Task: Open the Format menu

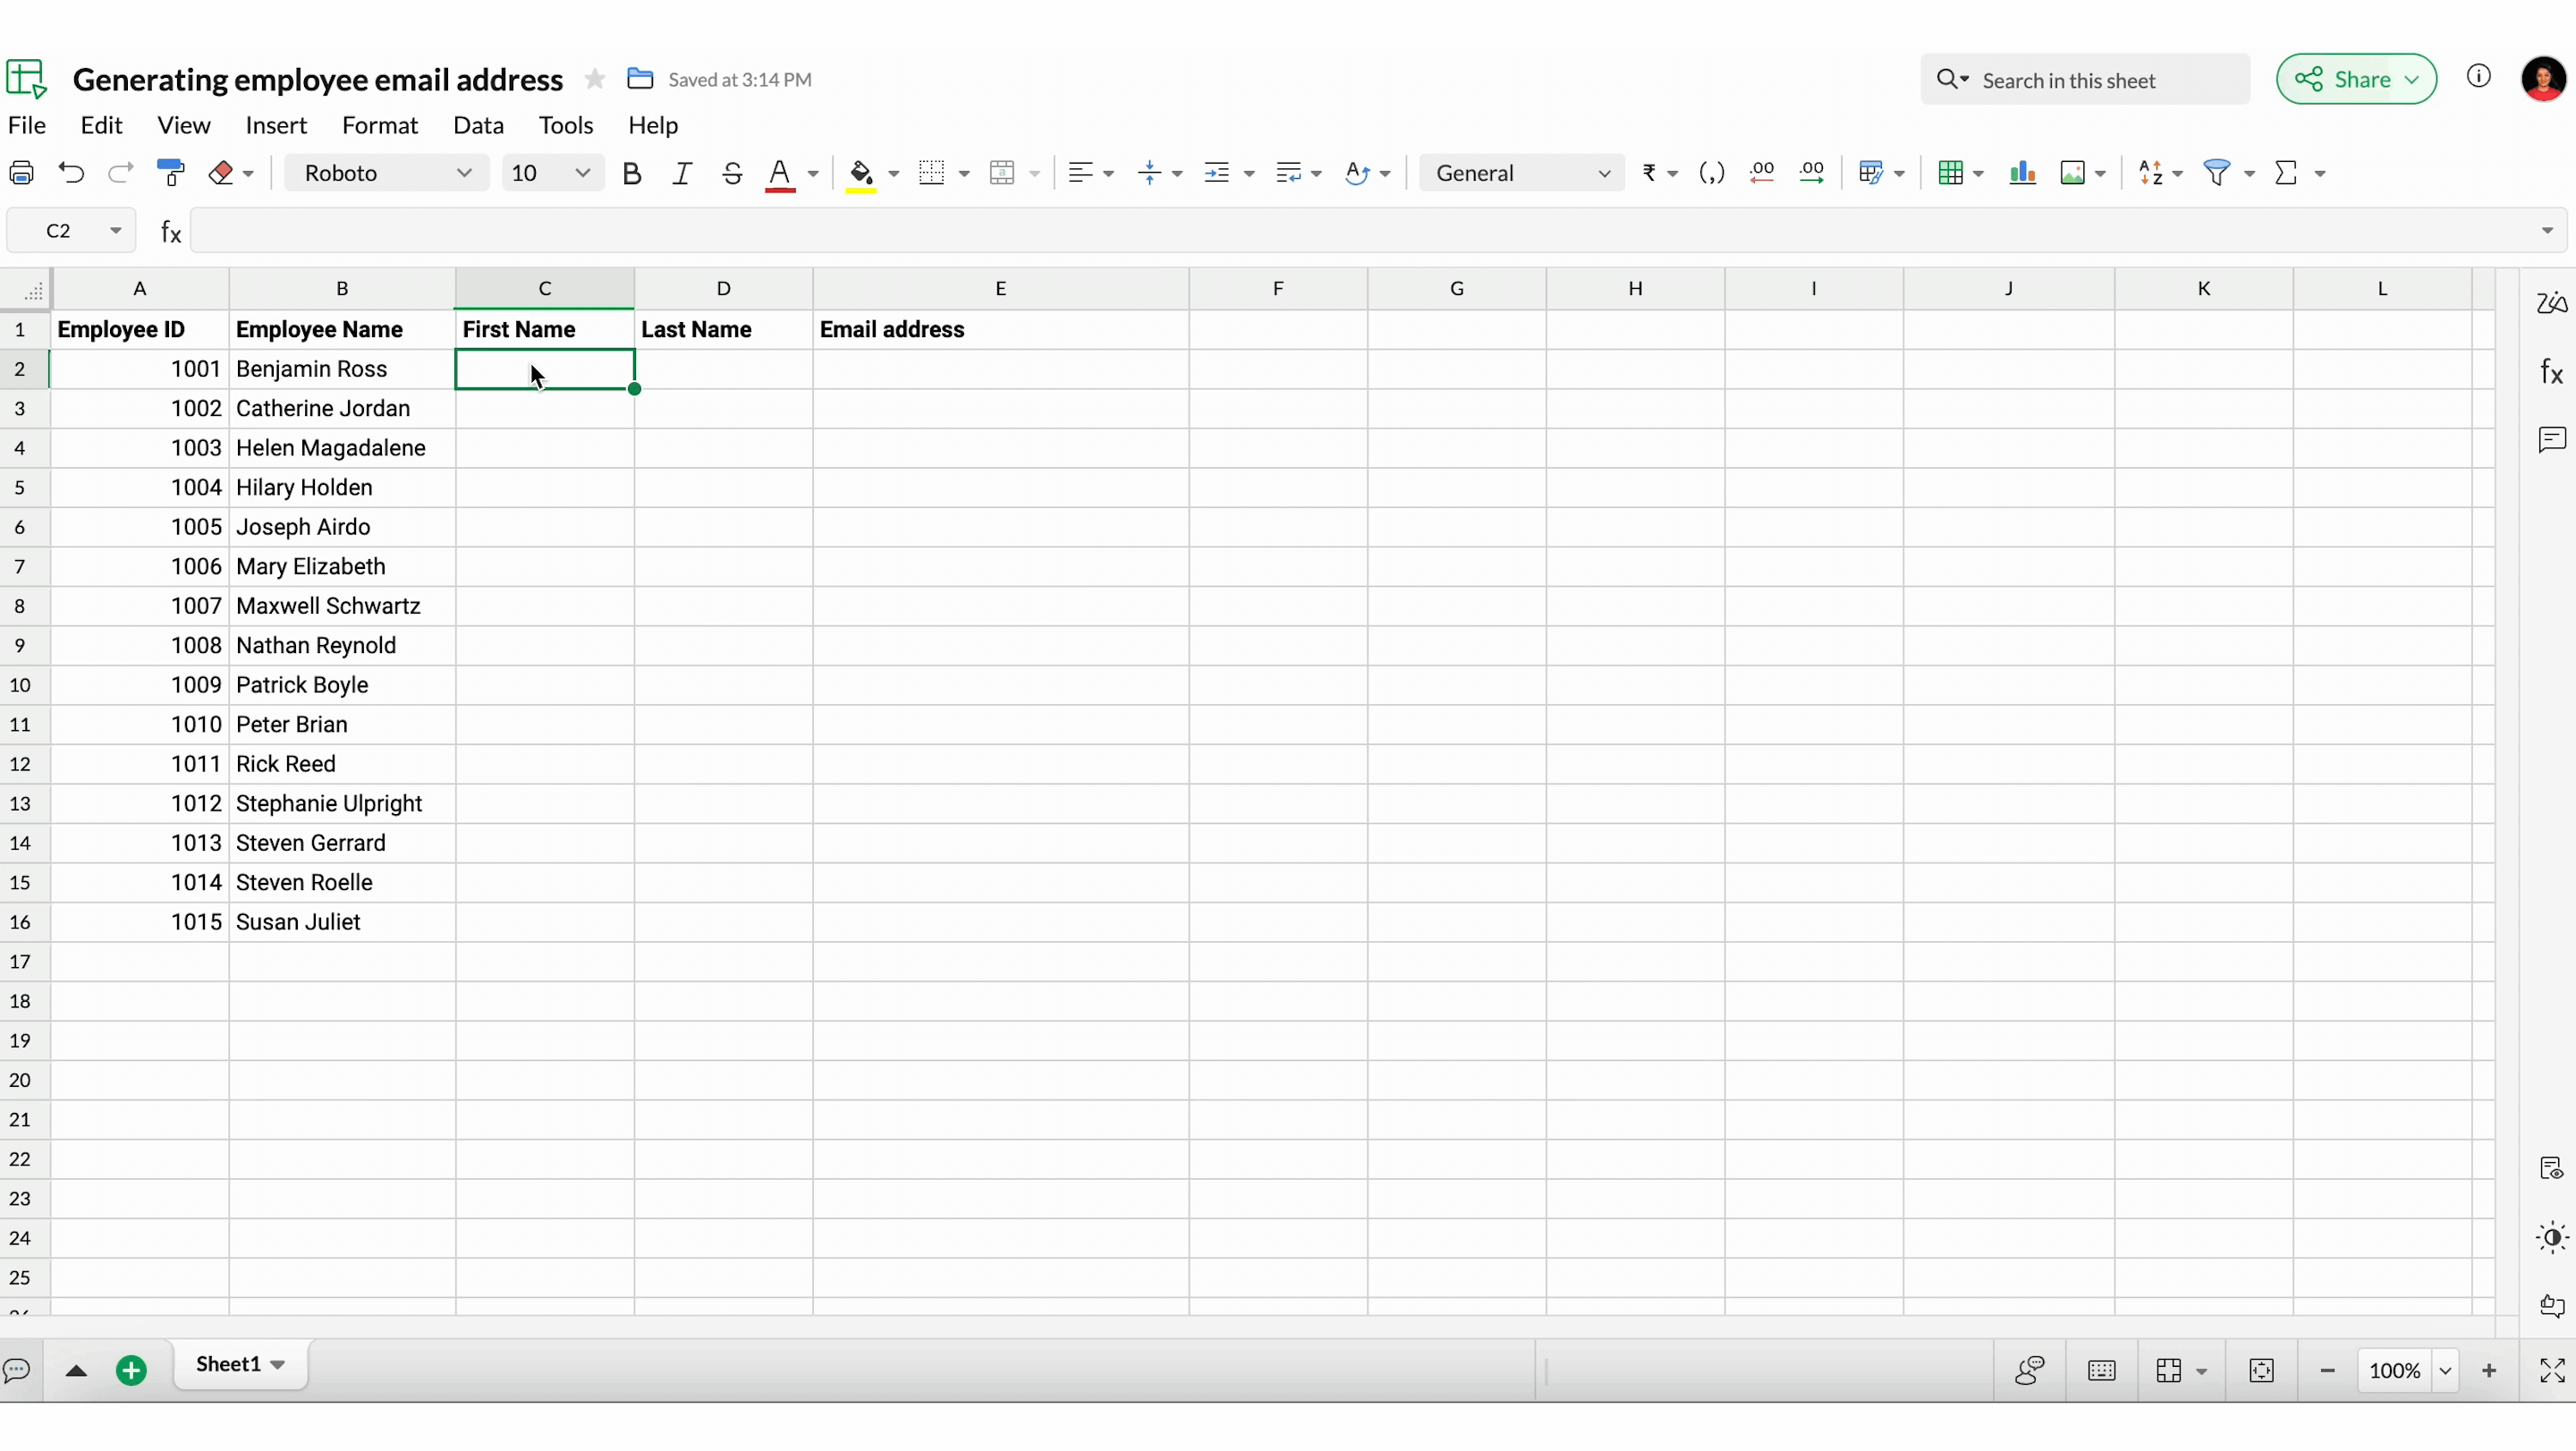Action: [x=379, y=125]
